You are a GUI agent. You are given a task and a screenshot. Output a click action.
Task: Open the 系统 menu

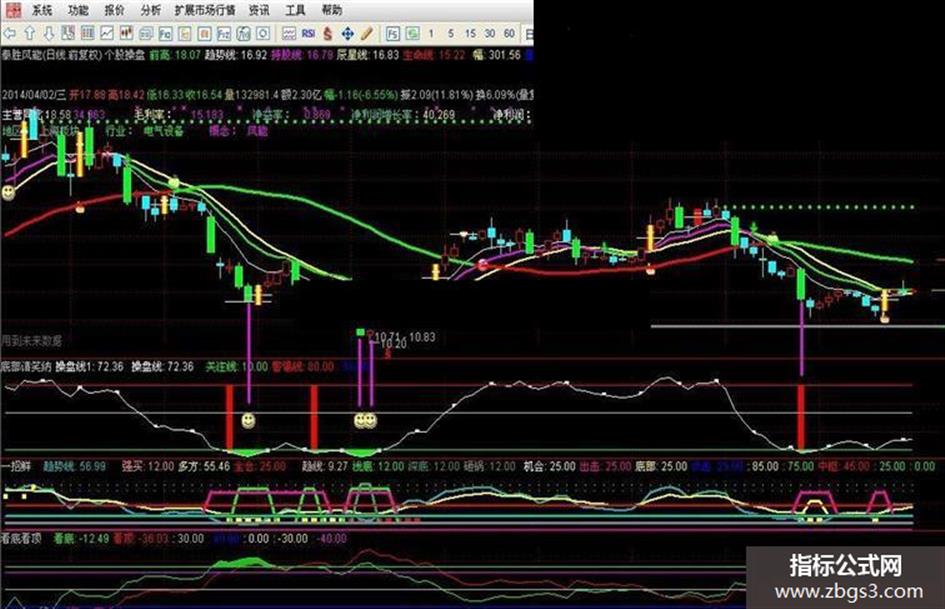tap(42, 10)
